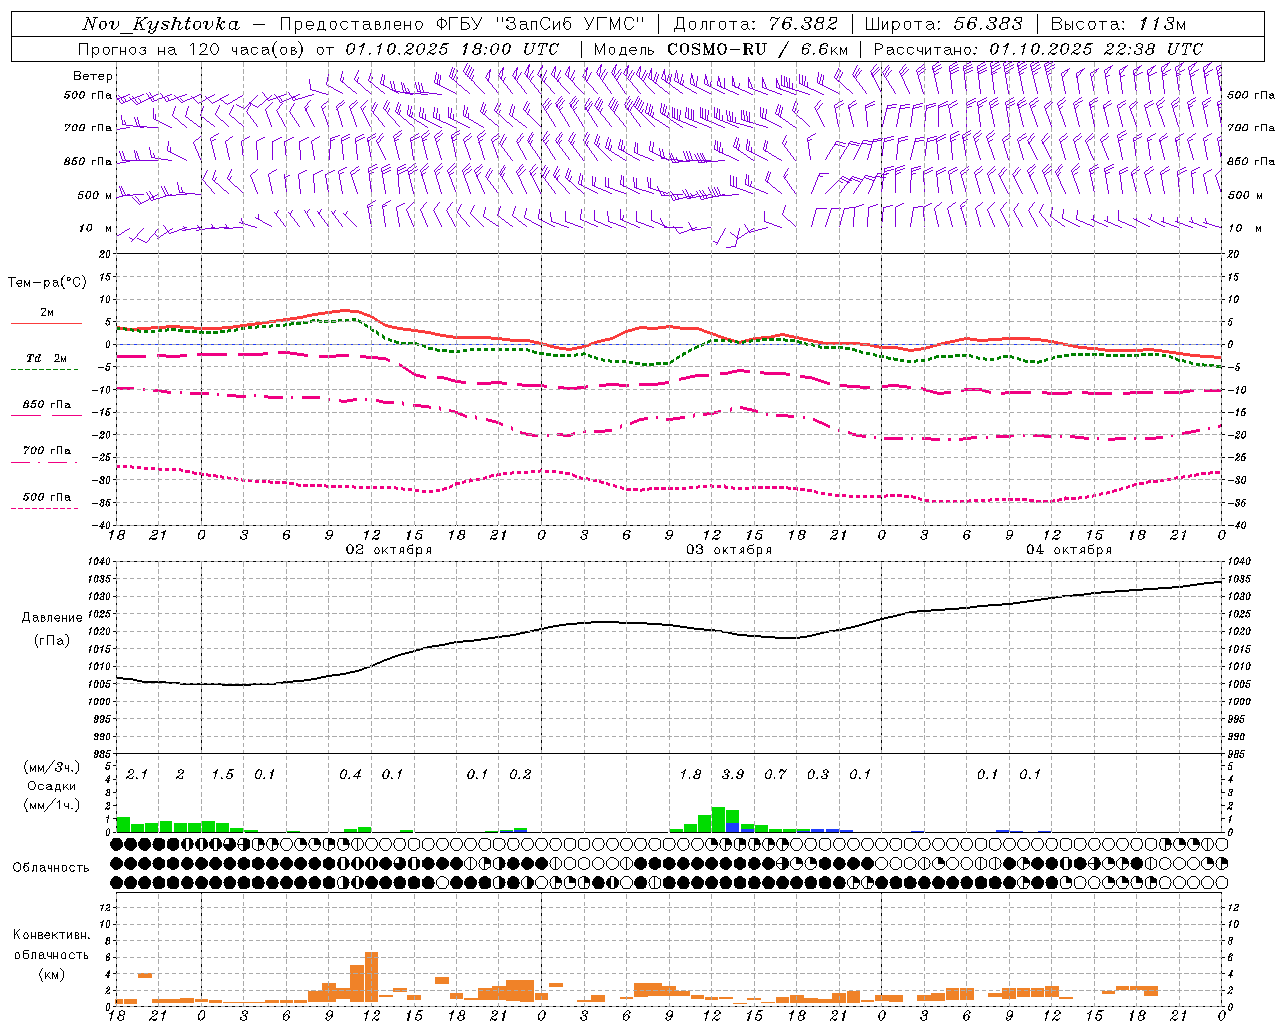Click the 'Тем-ра(°C)' temperature axis title
Image resolution: width=1280 pixels, height=1024 pixels.
tap(47, 283)
